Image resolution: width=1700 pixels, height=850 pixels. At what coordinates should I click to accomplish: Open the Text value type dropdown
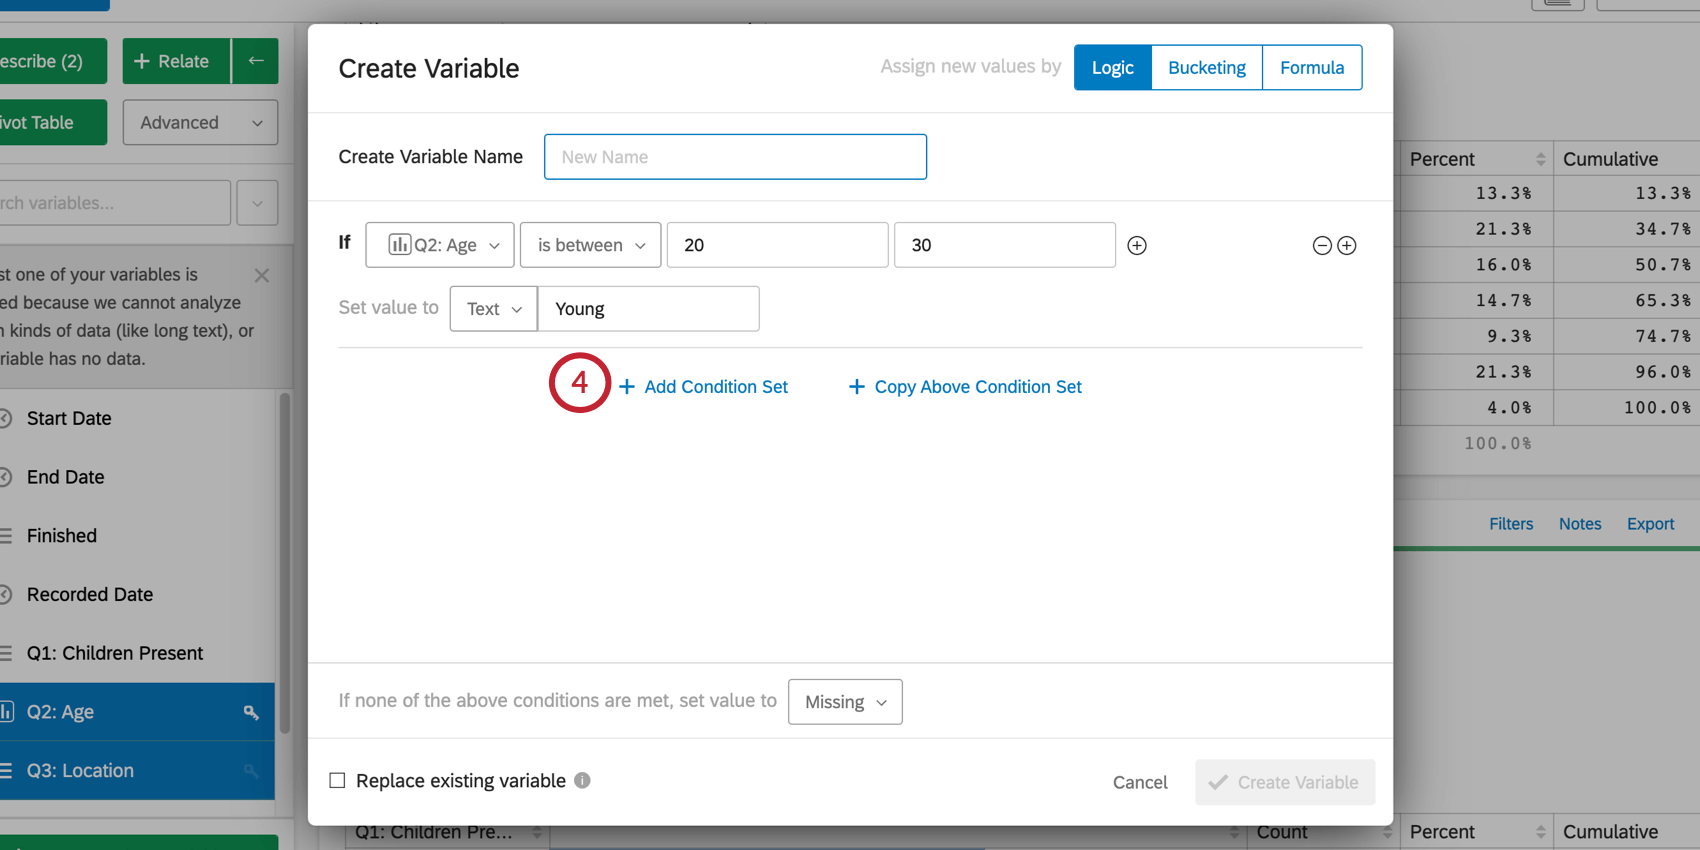493,309
